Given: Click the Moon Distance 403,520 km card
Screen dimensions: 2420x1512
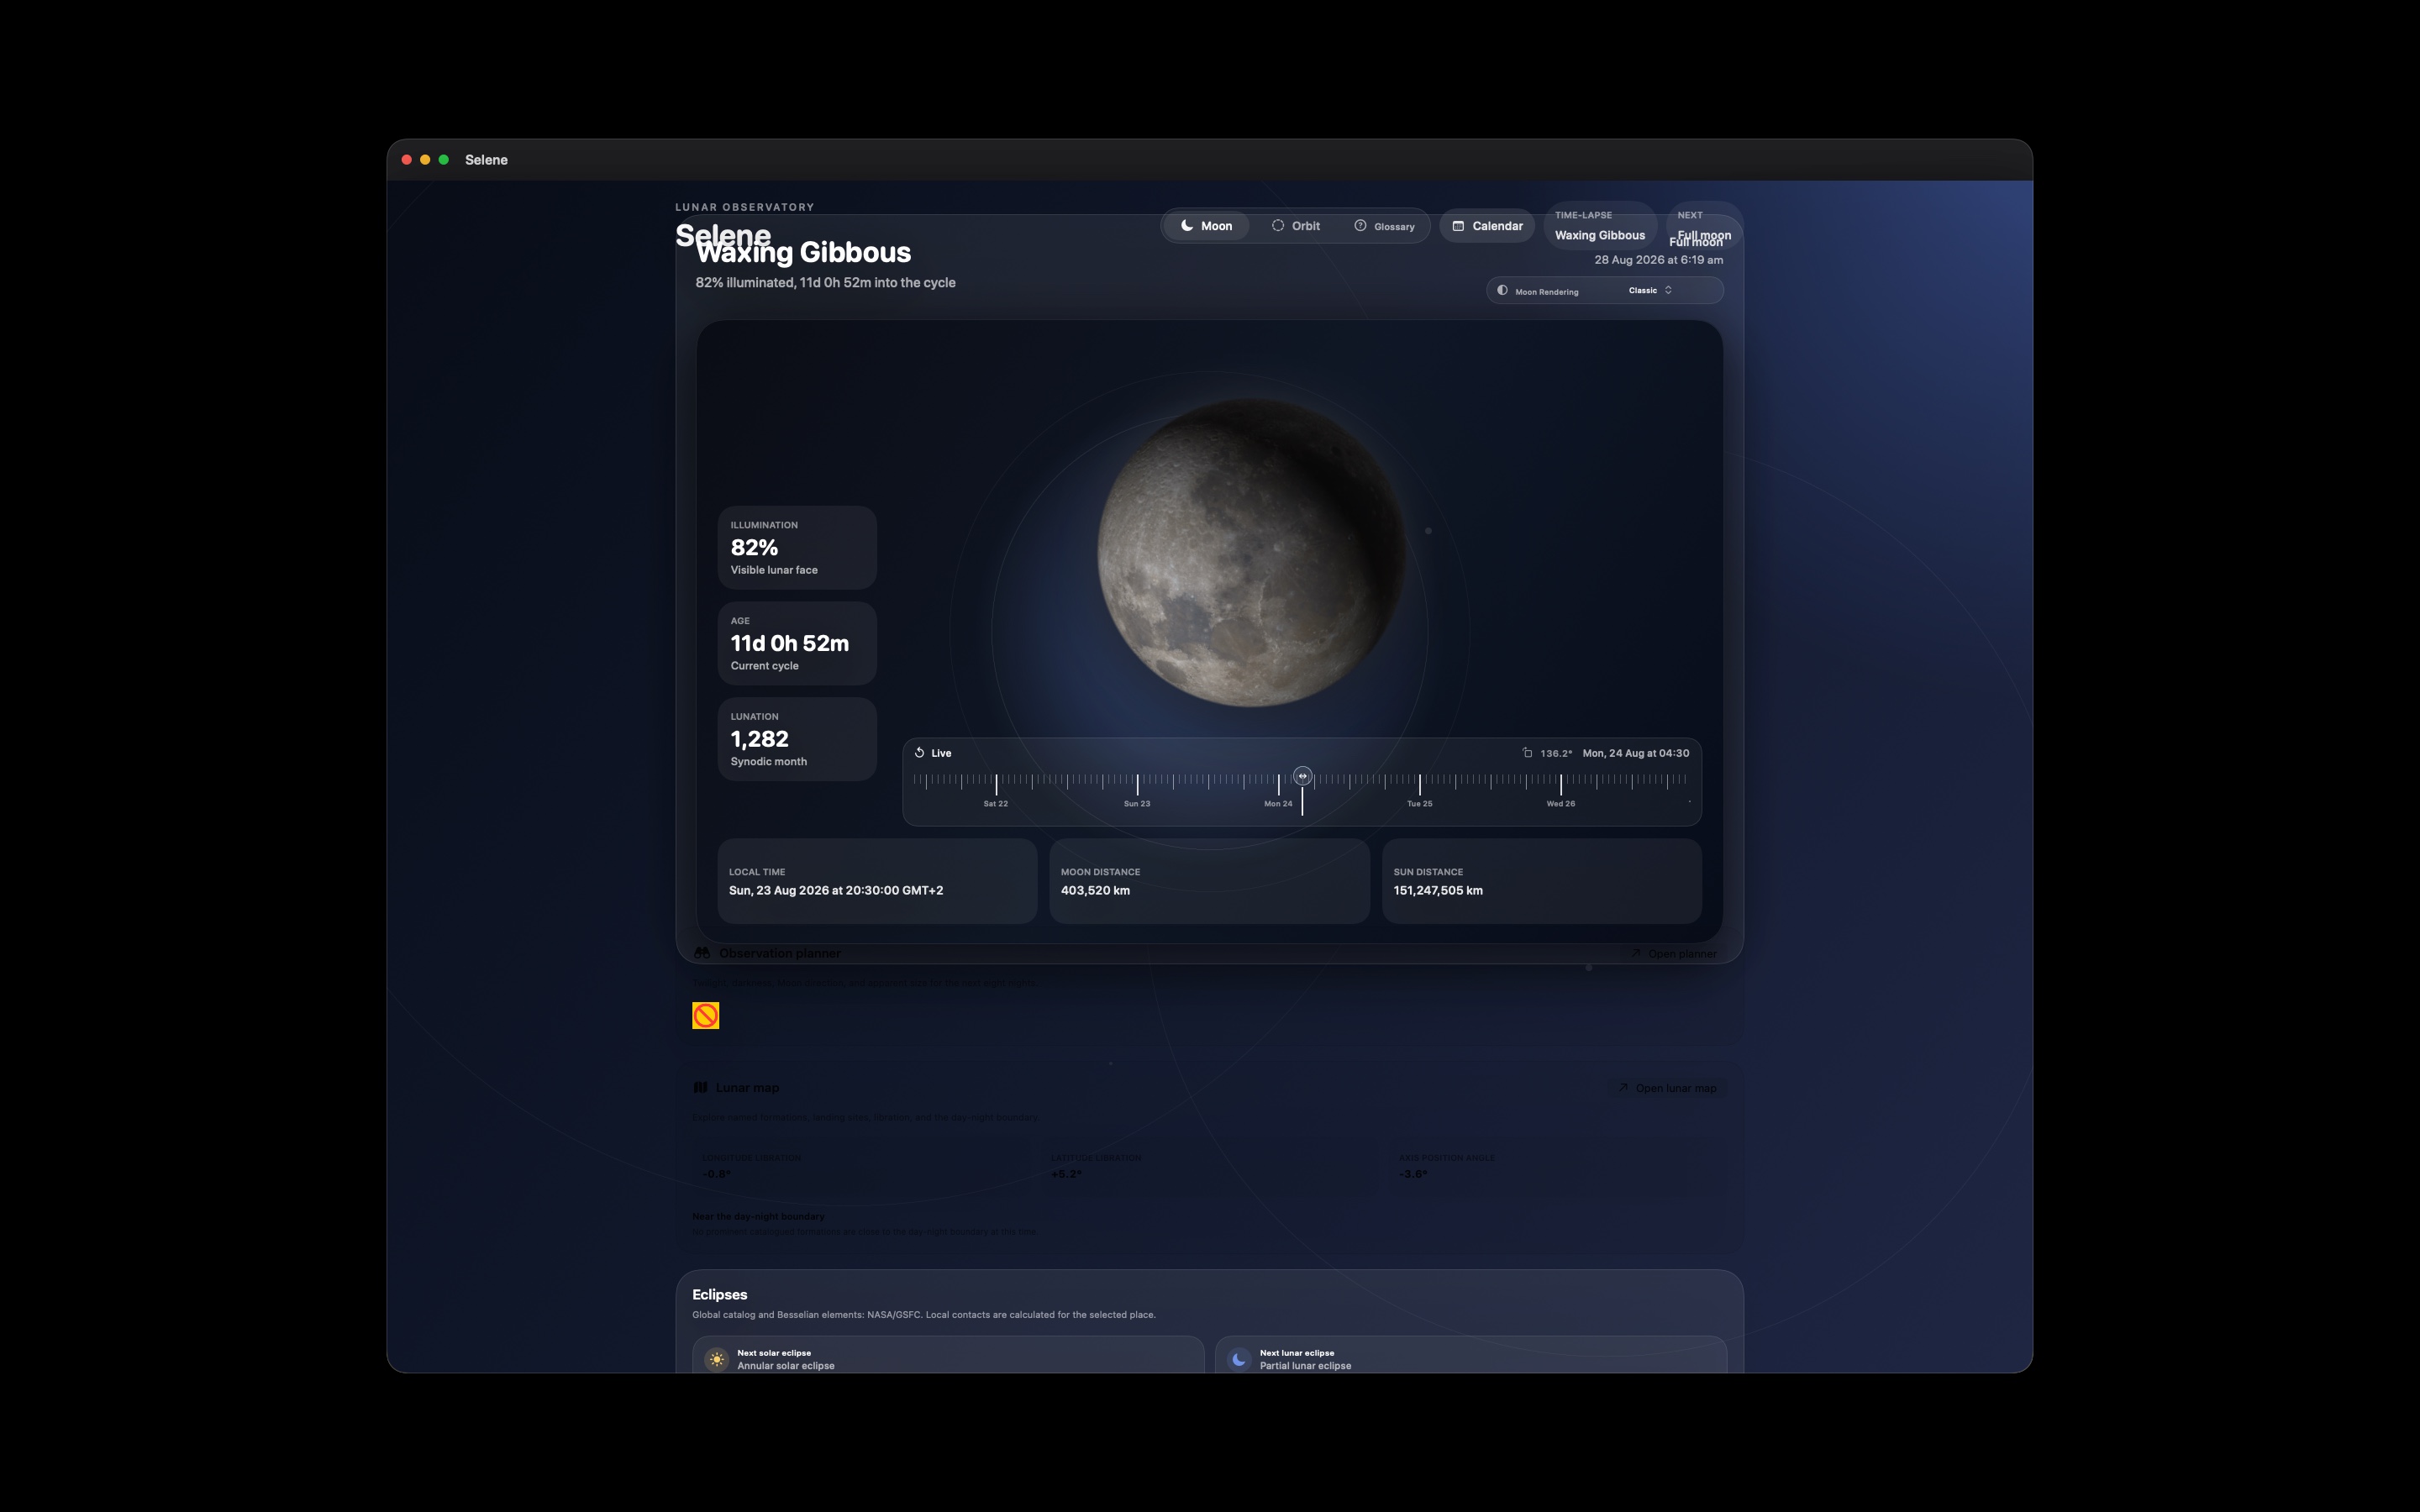Looking at the screenshot, I should [x=1209, y=881].
